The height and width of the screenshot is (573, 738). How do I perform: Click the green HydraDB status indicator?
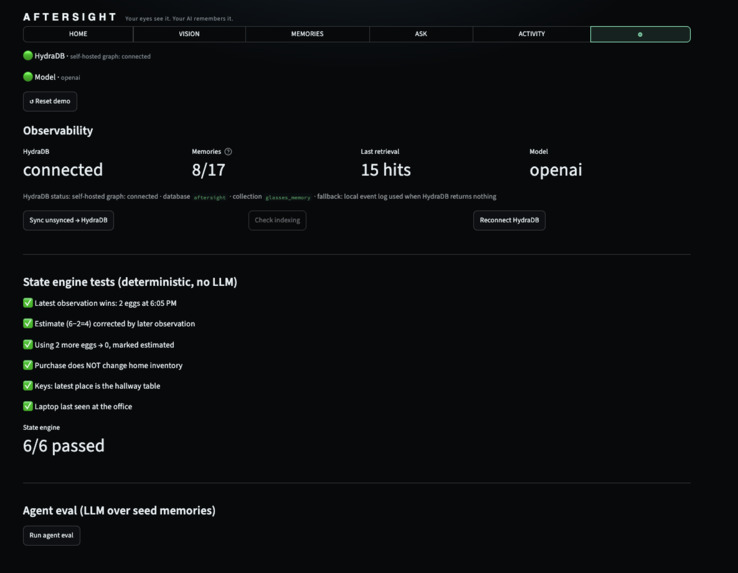pyautogui.click(x=28, y=56)
